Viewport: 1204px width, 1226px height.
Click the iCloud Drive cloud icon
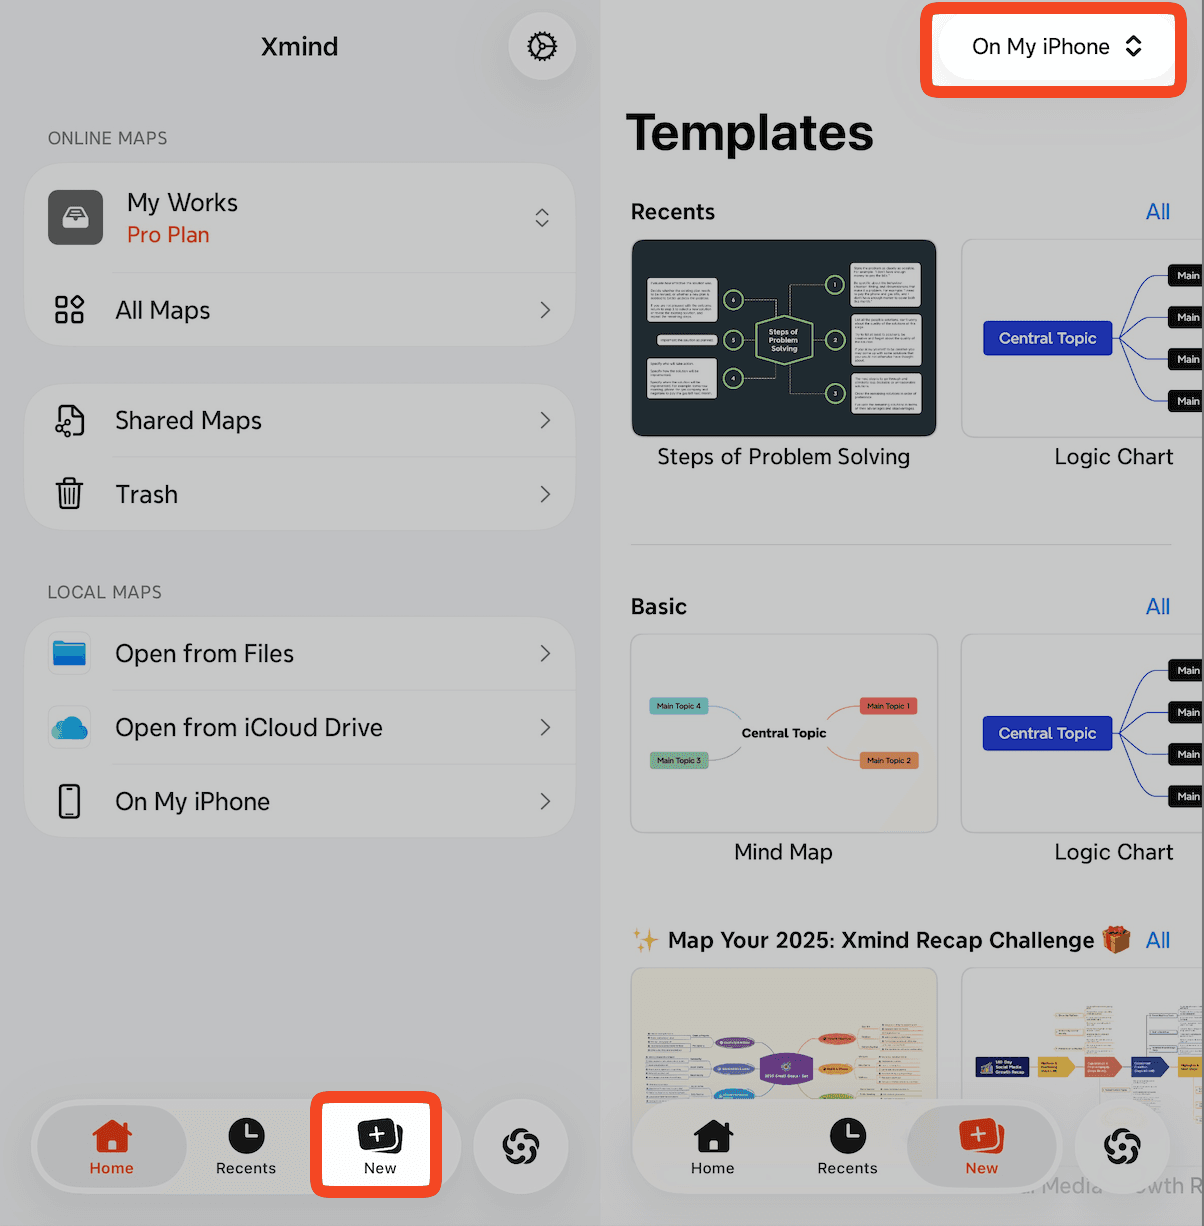pyautogui.click(x=69, y=727)
